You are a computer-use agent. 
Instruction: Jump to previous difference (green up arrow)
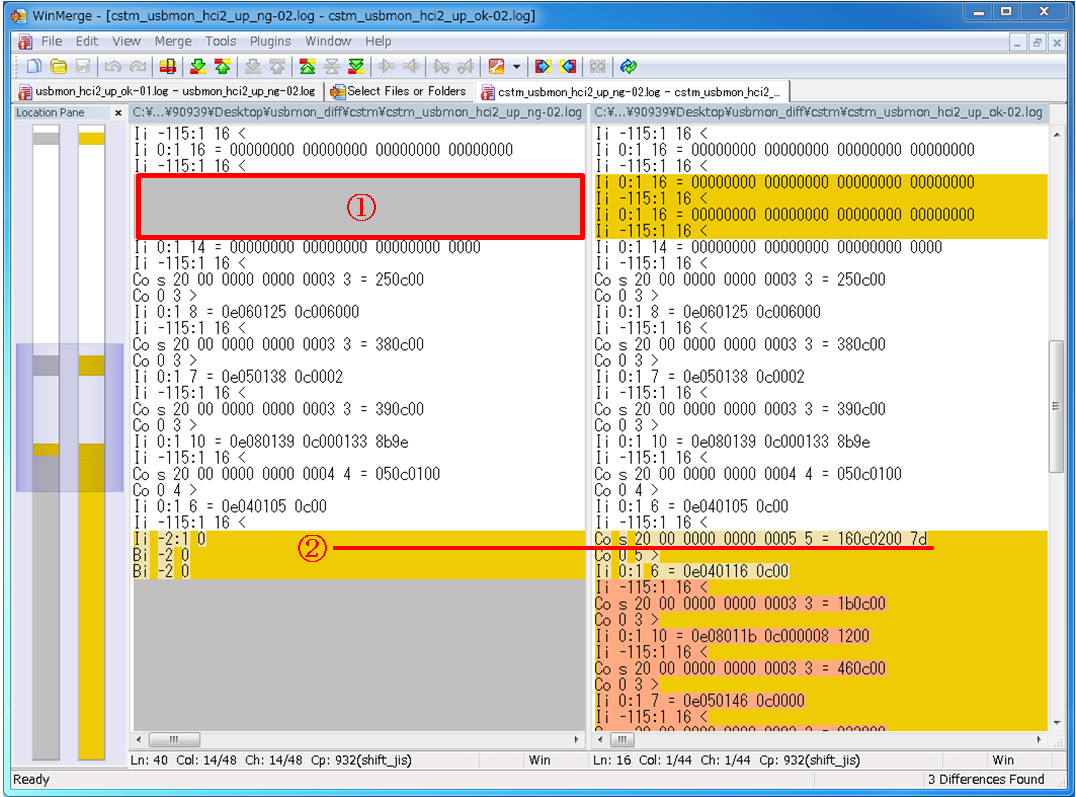click(222, 67)
